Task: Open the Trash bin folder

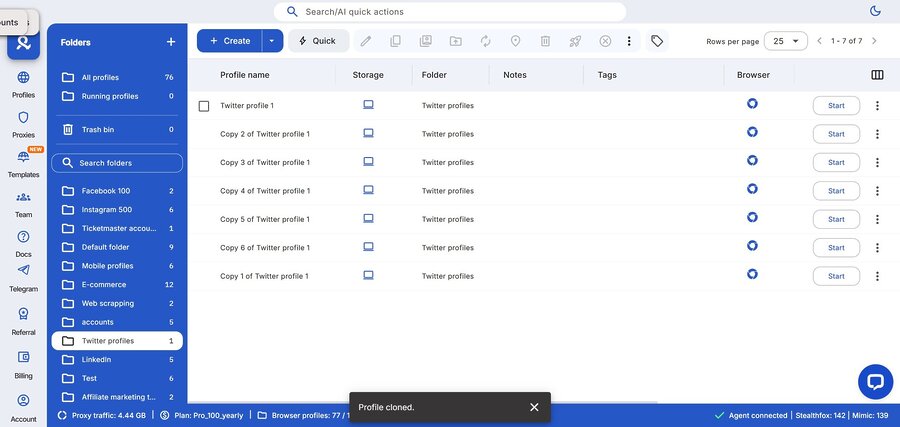Action: (x=117, y=130)
